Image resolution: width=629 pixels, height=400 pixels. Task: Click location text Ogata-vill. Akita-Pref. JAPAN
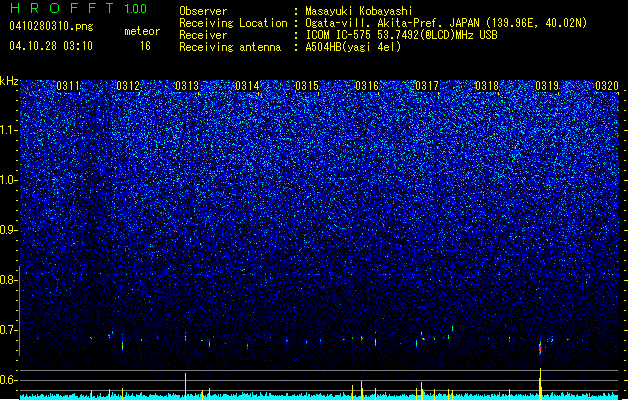(392, 23)
